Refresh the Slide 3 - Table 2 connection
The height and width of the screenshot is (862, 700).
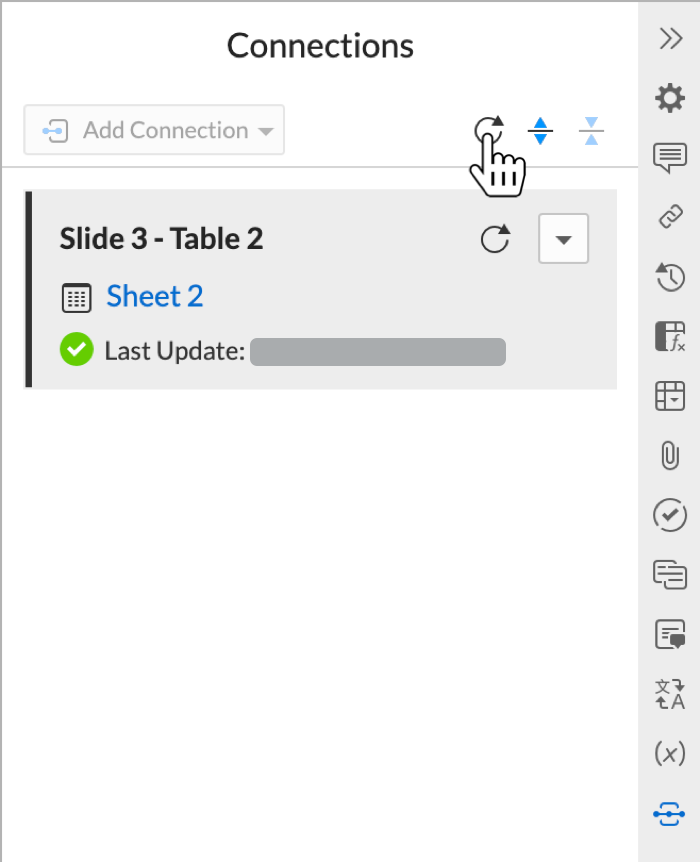click(495, 239)
